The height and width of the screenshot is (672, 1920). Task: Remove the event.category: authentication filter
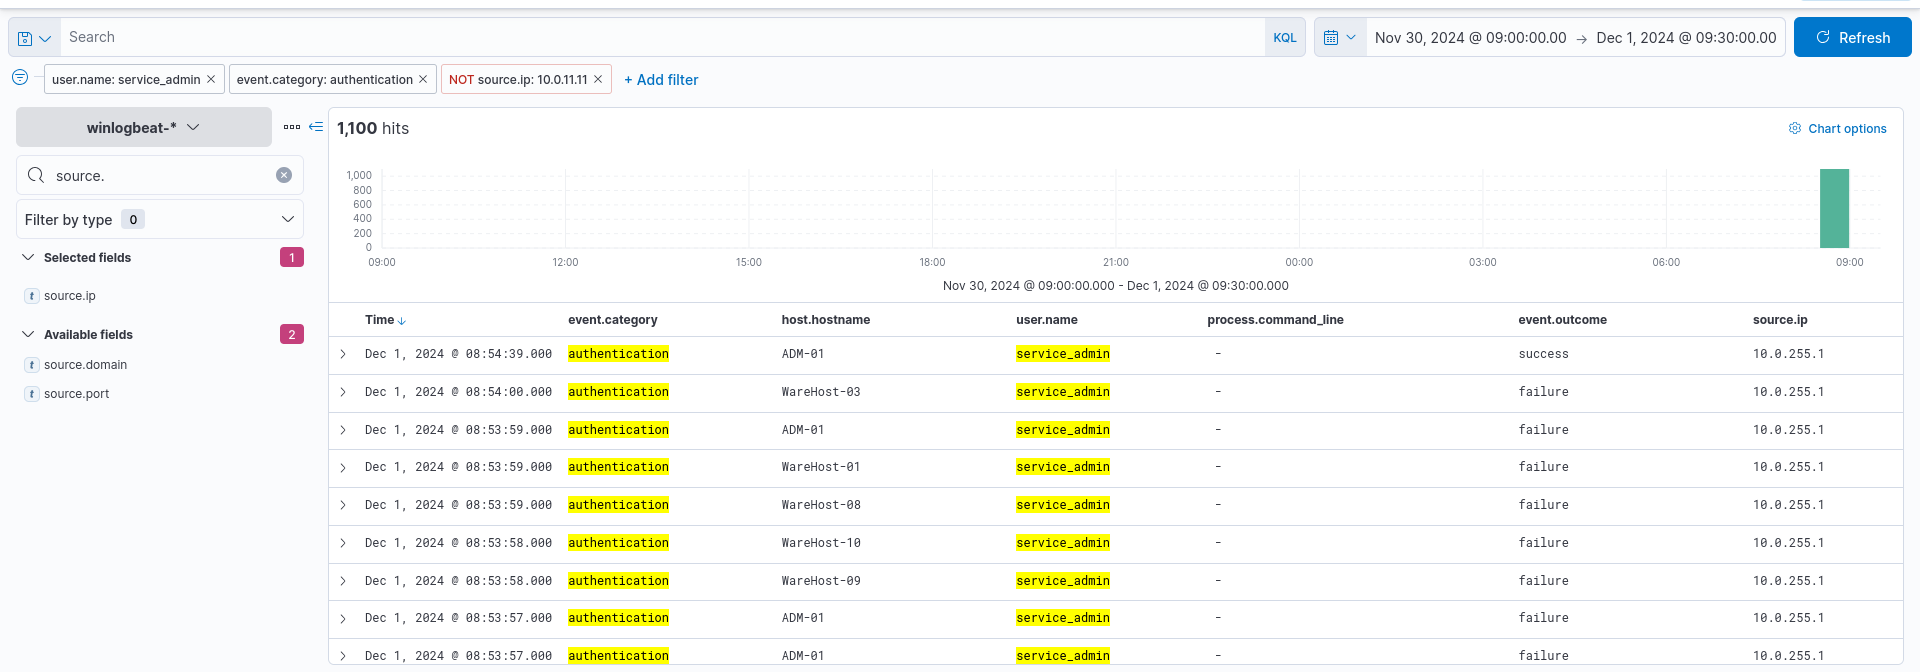(x=423, y=79)
